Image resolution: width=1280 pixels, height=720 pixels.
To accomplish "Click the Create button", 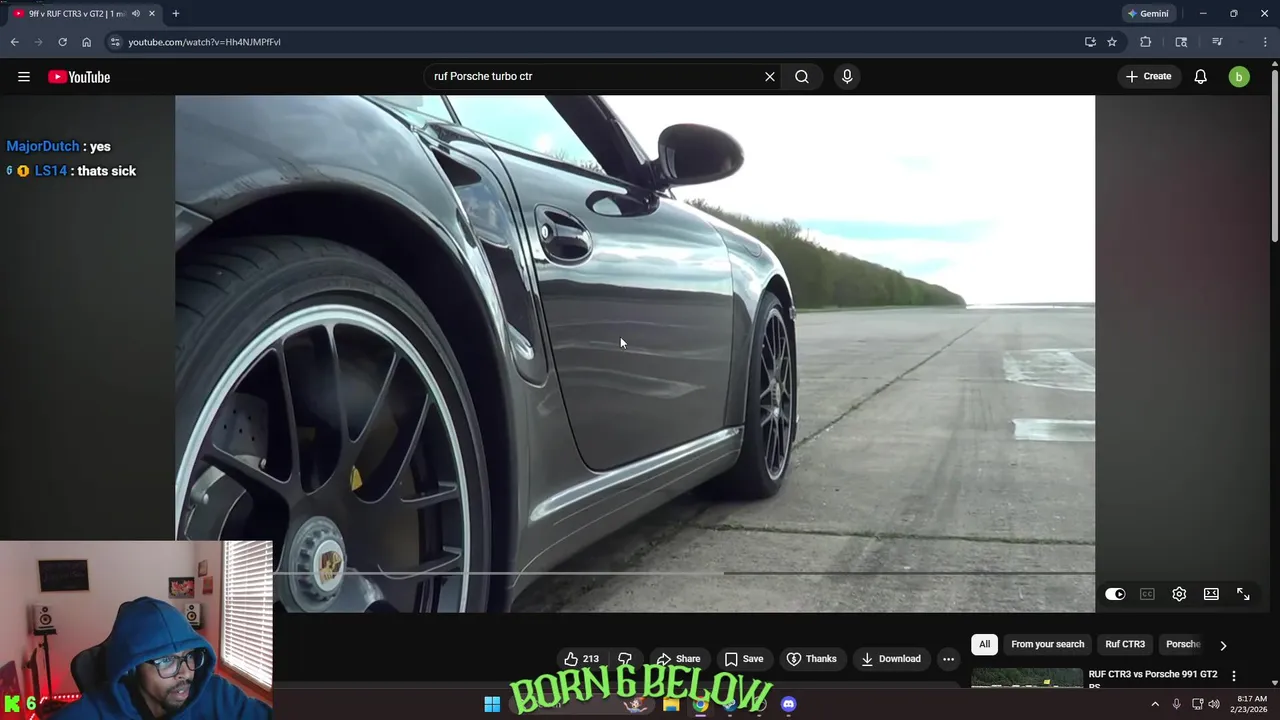I will 1148,77.
